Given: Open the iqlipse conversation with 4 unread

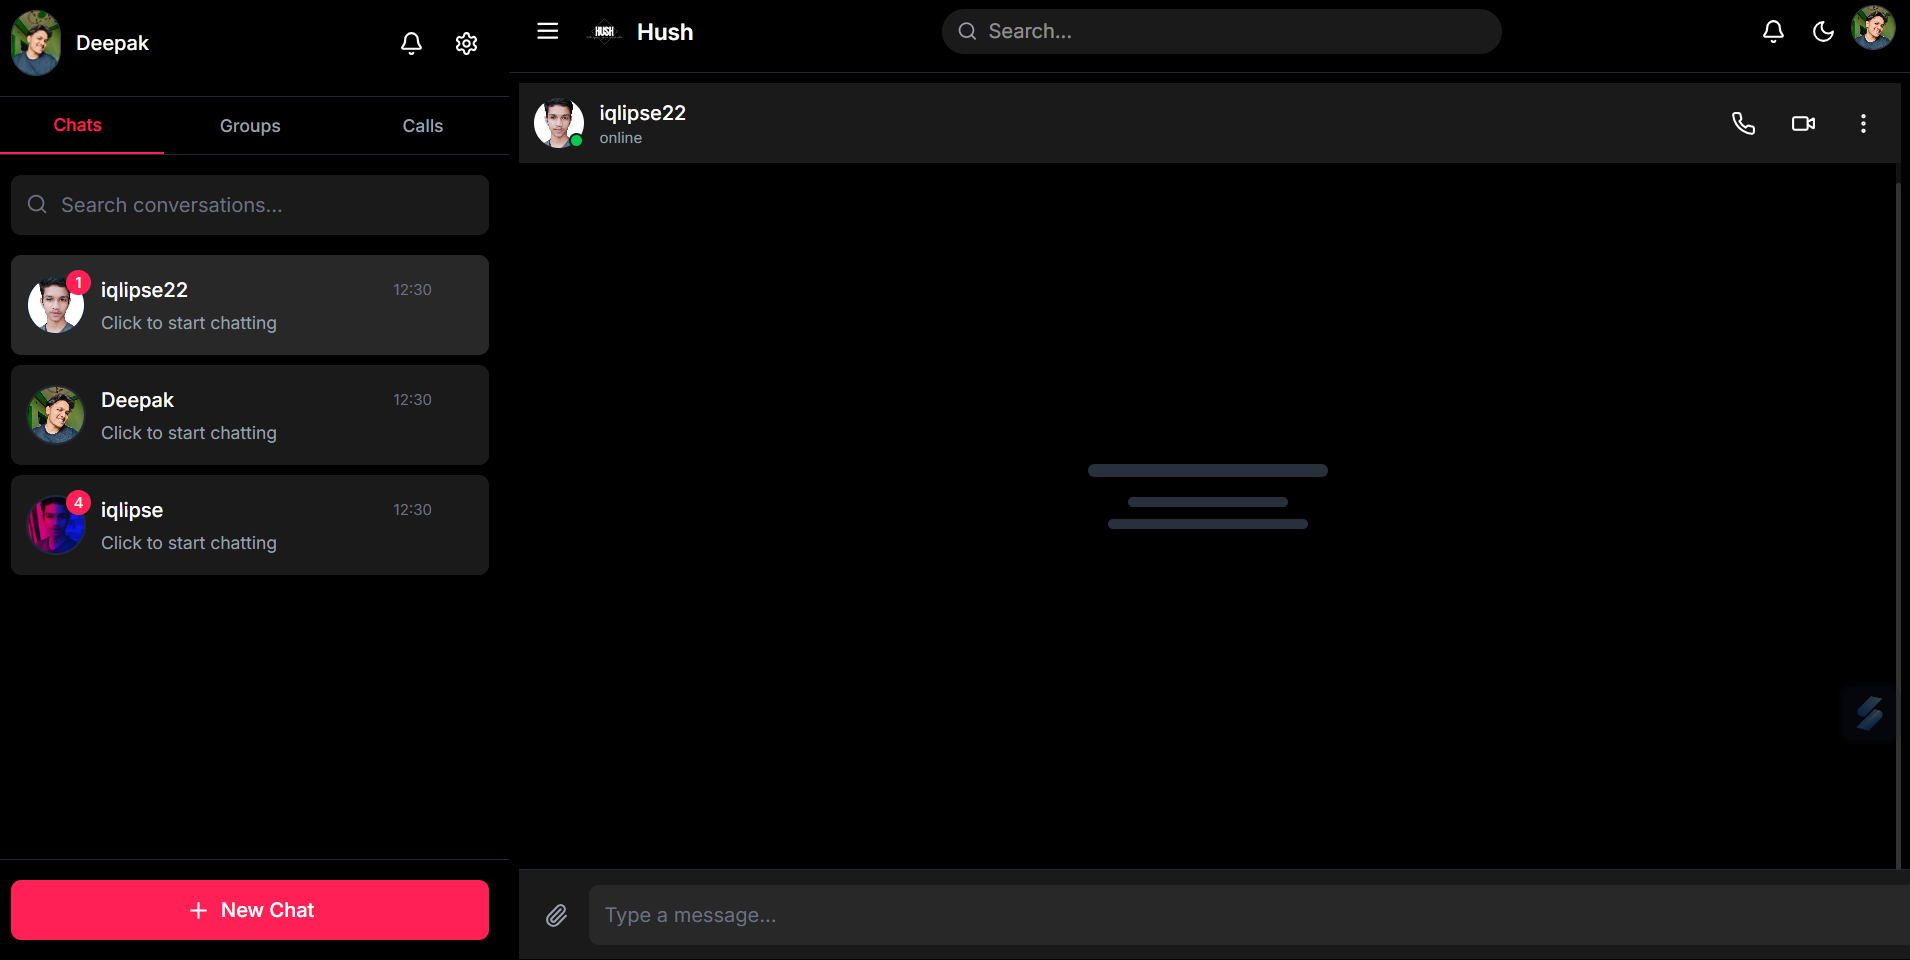Looking at the screenshot, I should [x=250, y=525].
